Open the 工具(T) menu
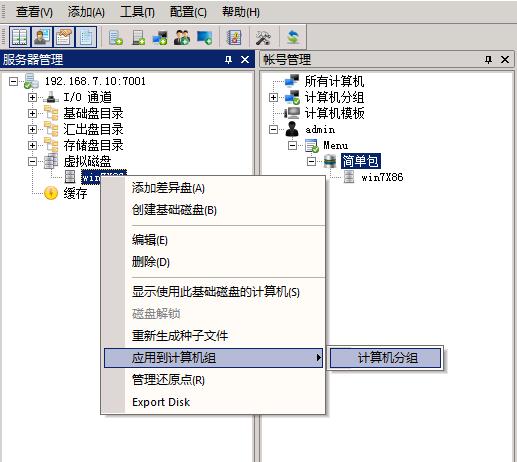The width and height of the screenshot is (517, 462). (x=137, y=12)
